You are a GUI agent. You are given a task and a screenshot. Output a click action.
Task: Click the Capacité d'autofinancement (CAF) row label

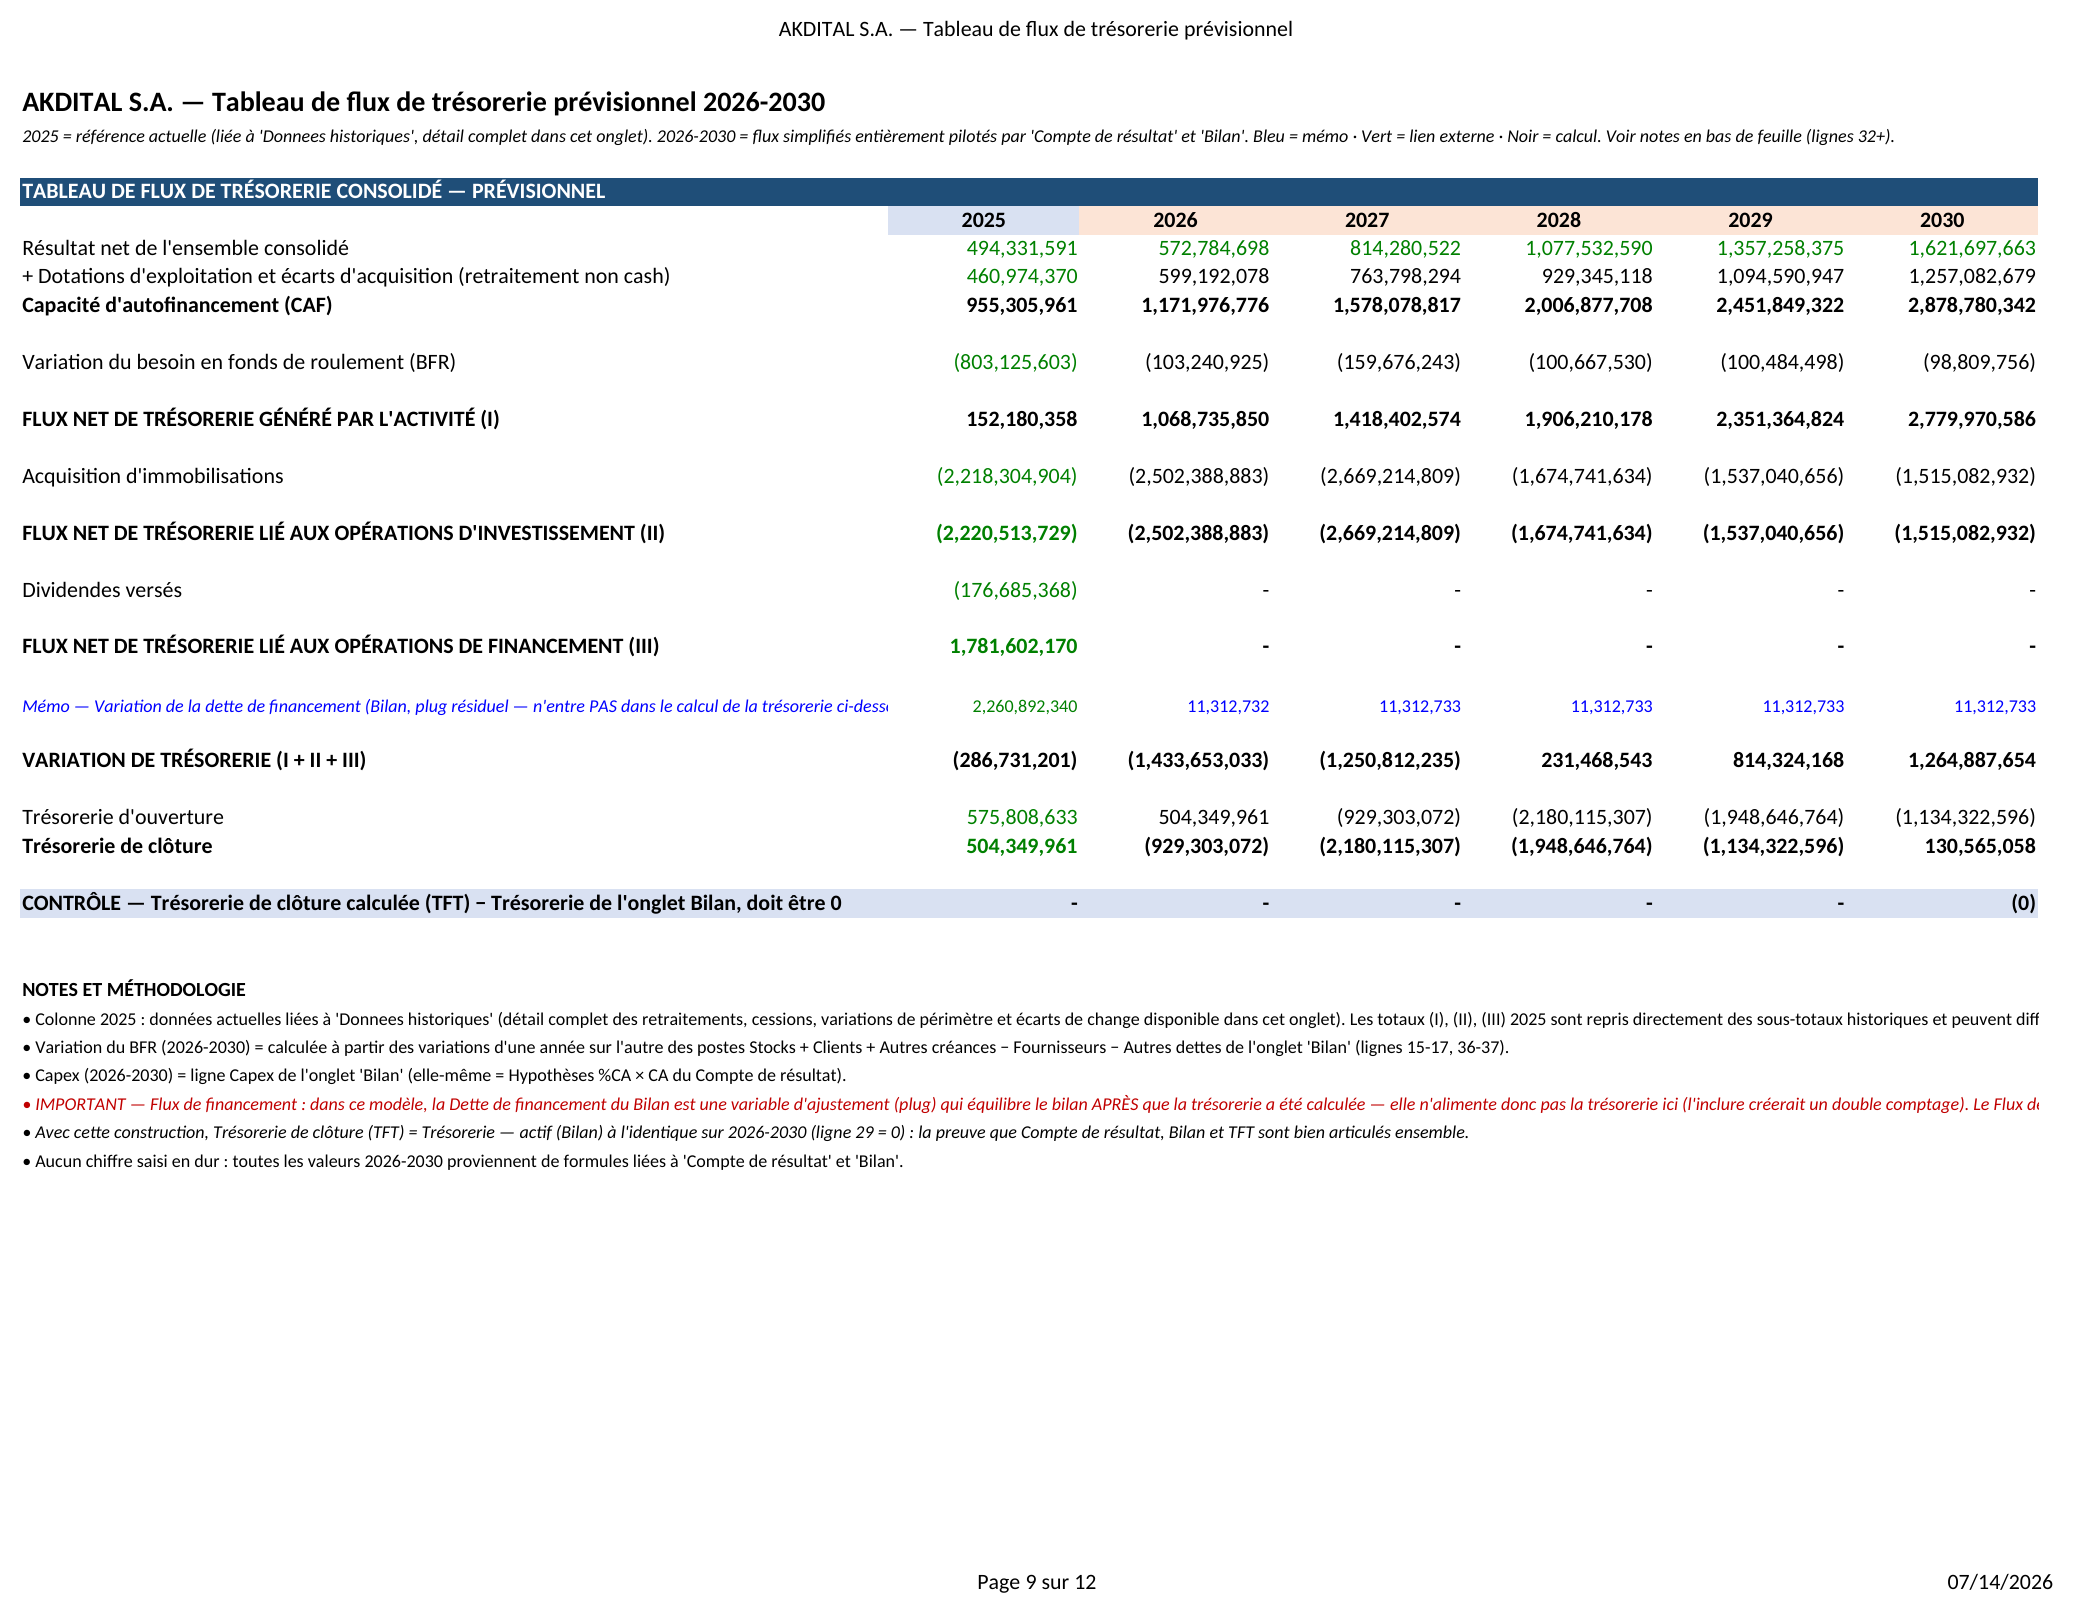tap(177, 305)
